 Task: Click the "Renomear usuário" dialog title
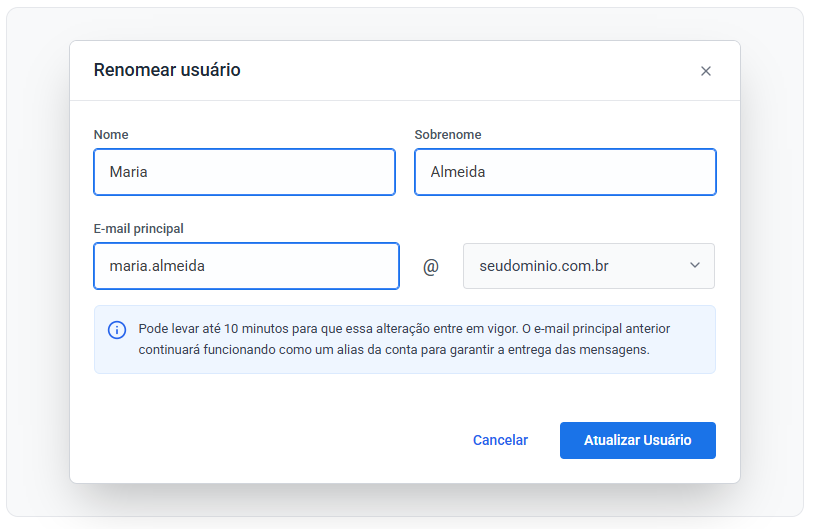(x=167, y=70)
